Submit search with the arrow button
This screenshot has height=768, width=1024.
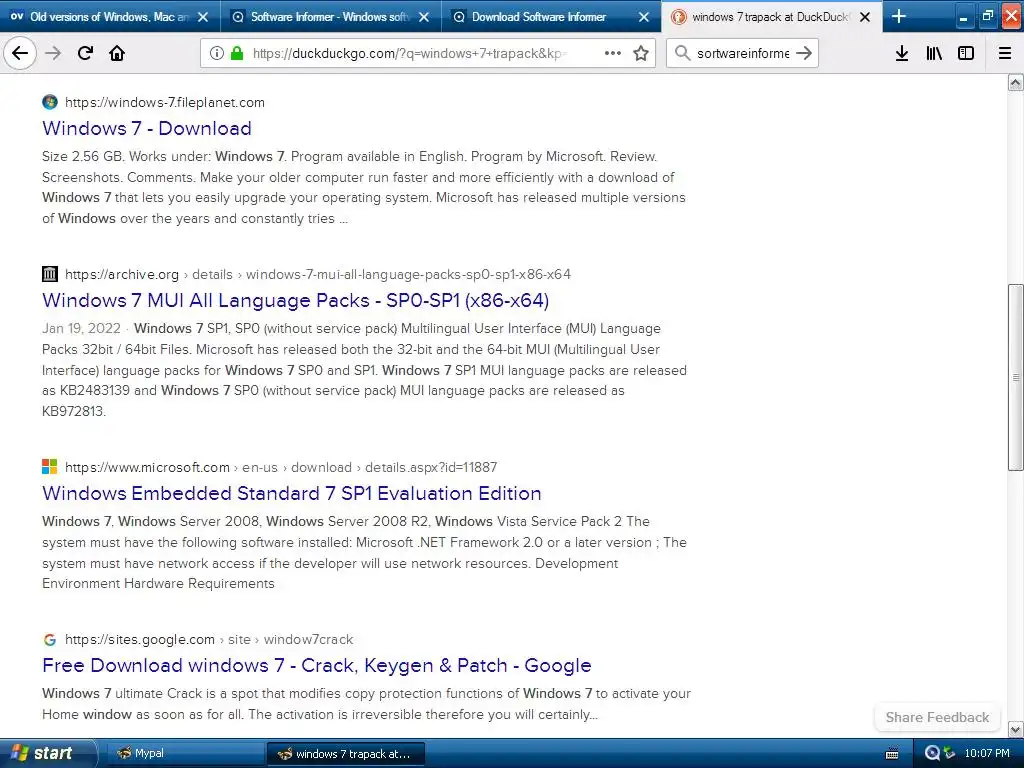tap(804, 53)
